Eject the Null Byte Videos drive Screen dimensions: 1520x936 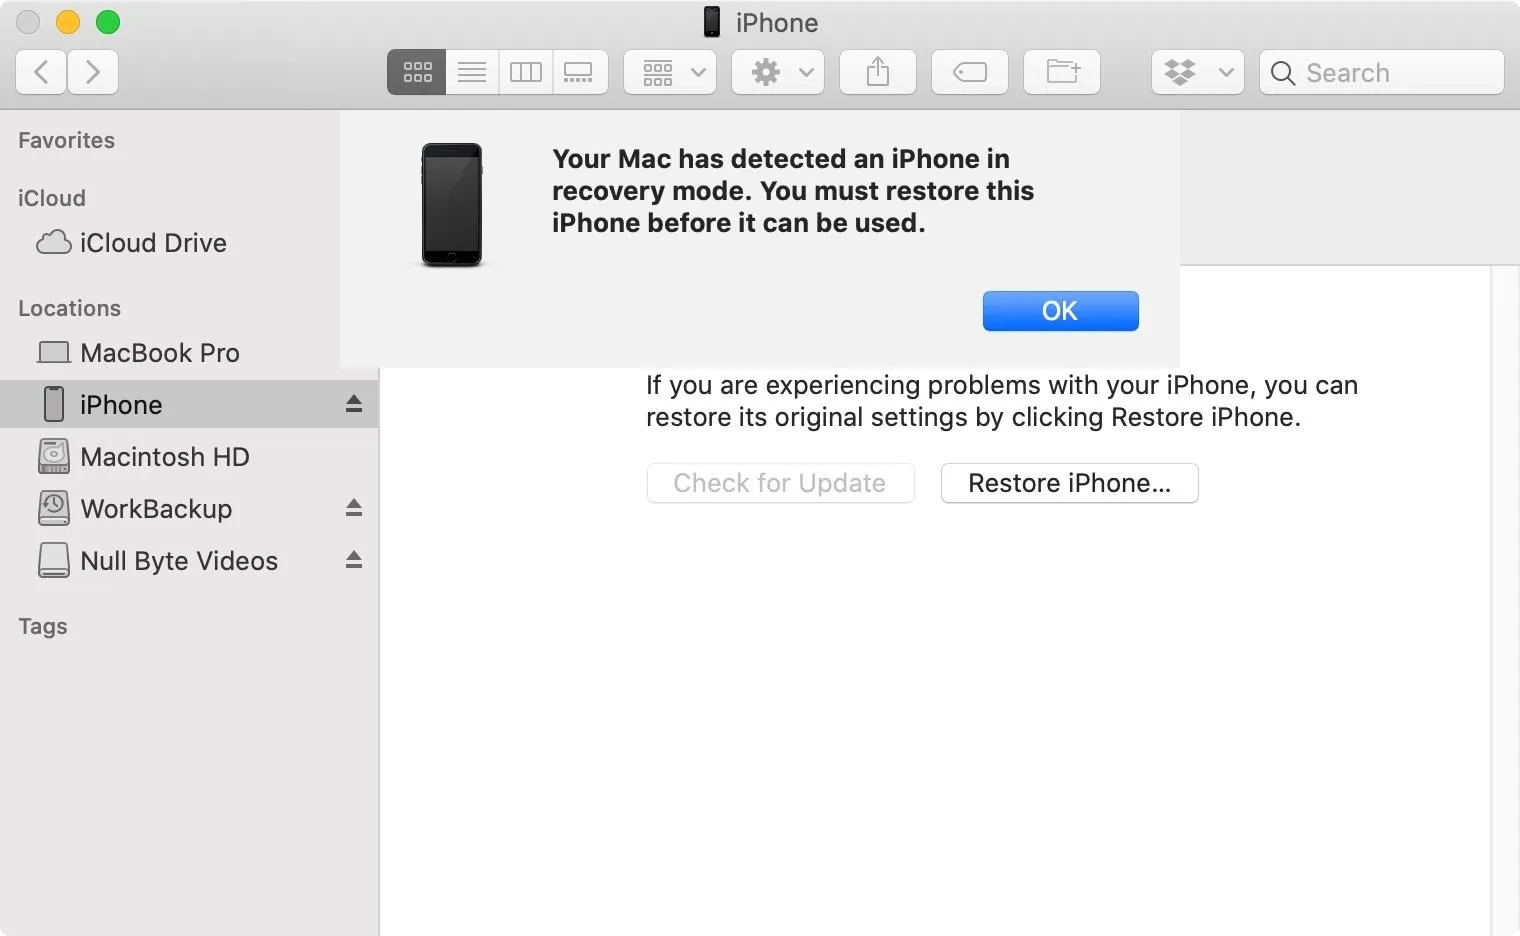click(x=354, y=560)
